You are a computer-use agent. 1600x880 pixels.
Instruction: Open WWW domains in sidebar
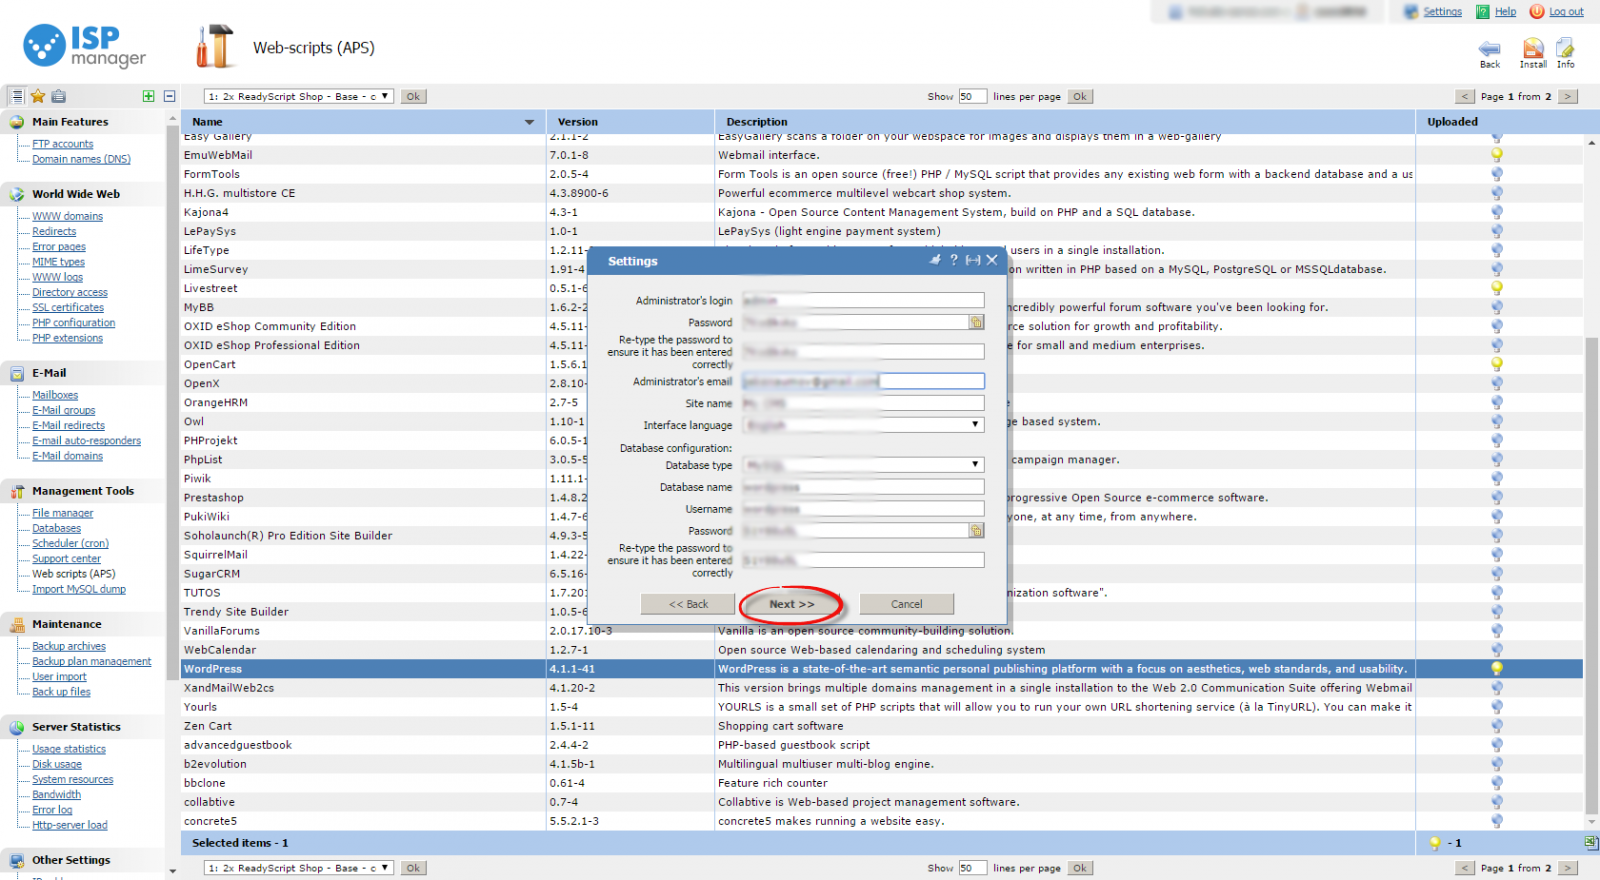[67, 216]
